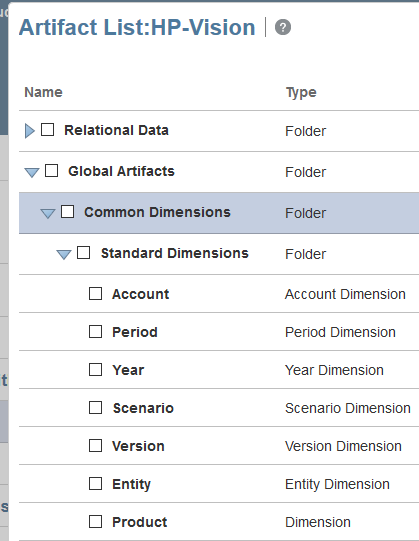Collapse the Global Artifacts folder

32,172
